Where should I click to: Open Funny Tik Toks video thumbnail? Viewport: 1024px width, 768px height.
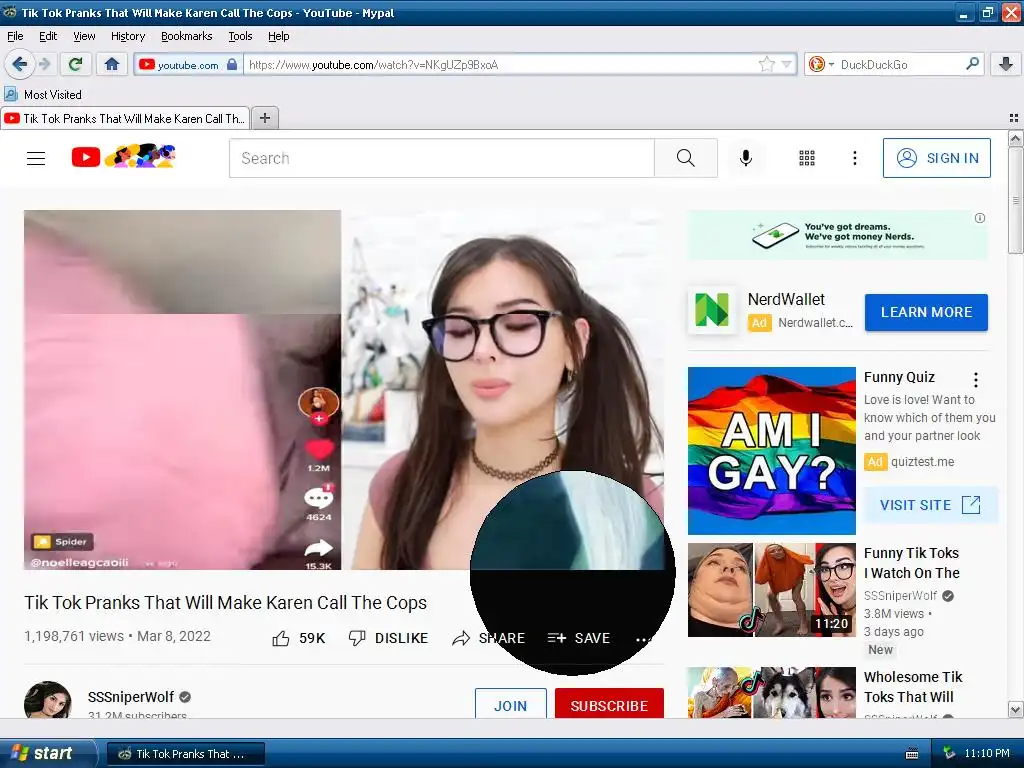pos(771,590)
